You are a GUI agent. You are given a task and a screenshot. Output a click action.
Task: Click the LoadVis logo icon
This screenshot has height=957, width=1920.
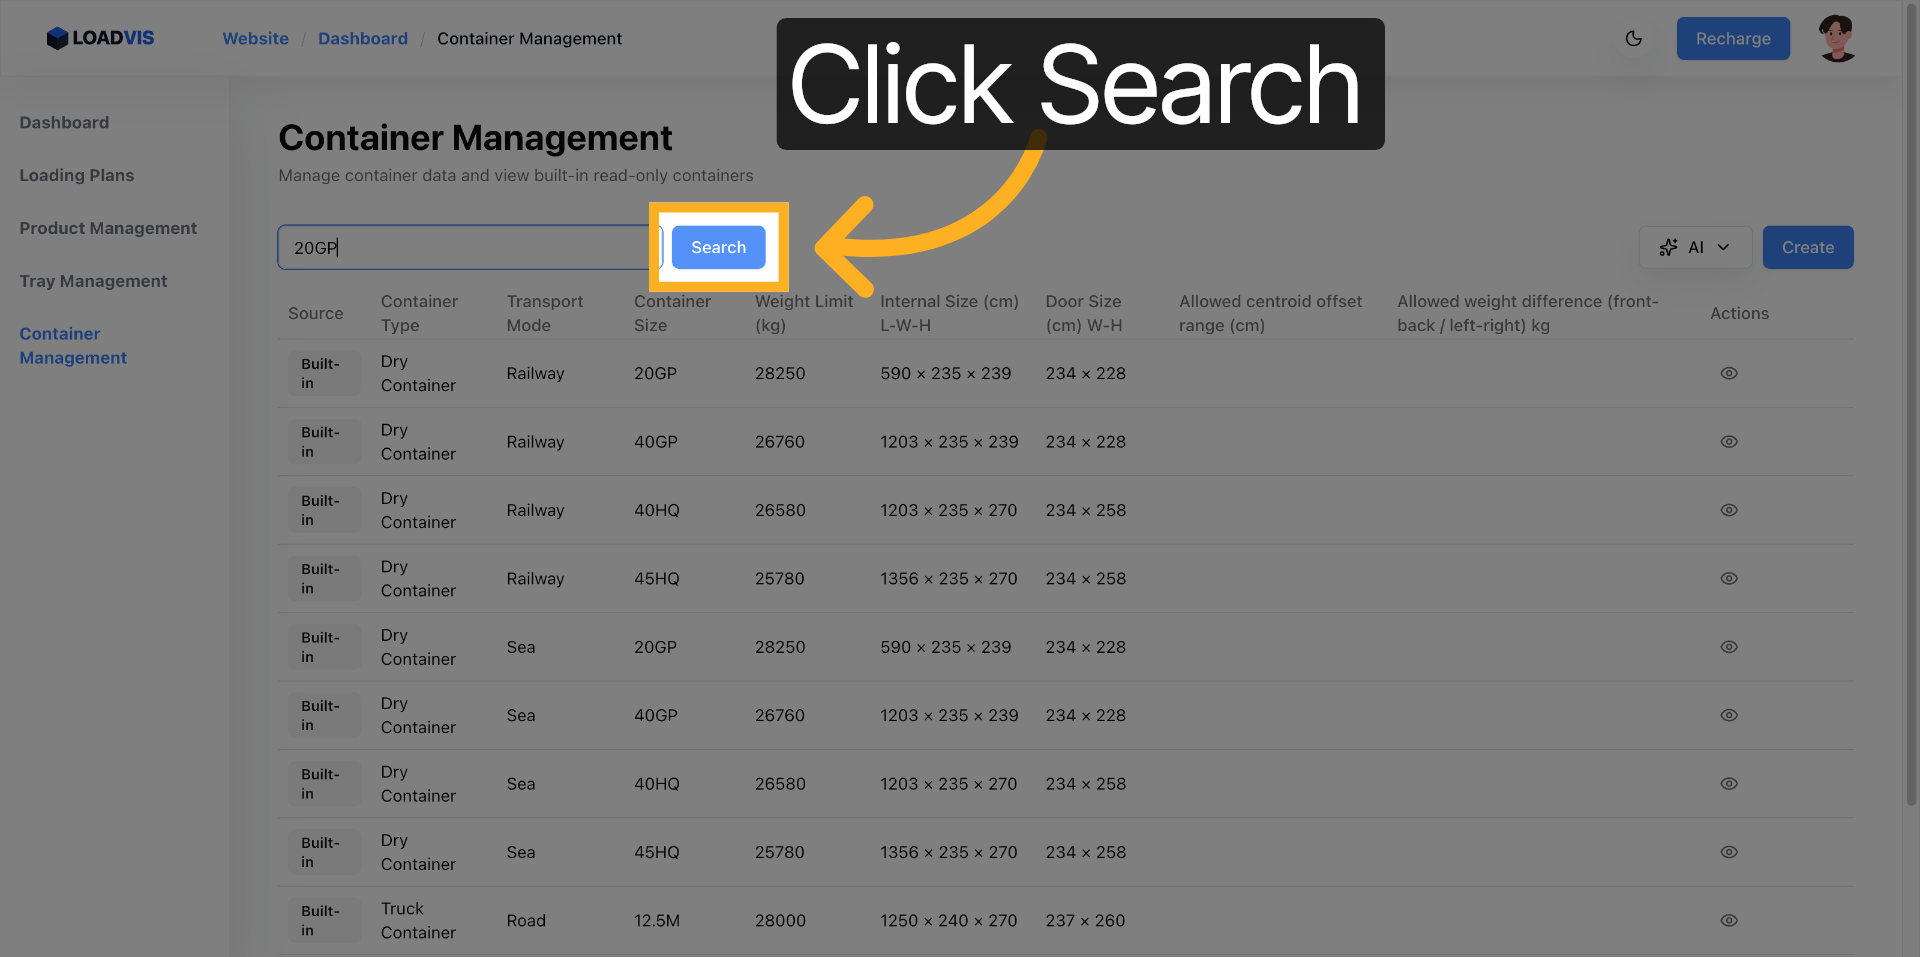pos(57,38)
